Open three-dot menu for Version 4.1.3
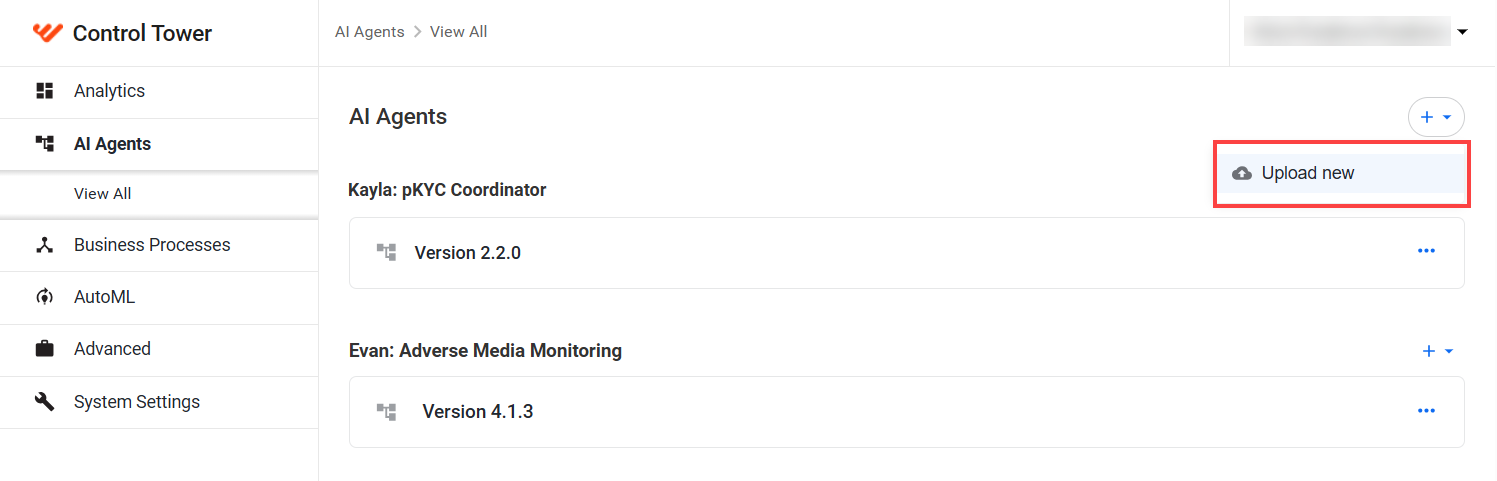The height and width of the screenshot is (481, 1497). pyautogui.click(x=1427, y=411)
